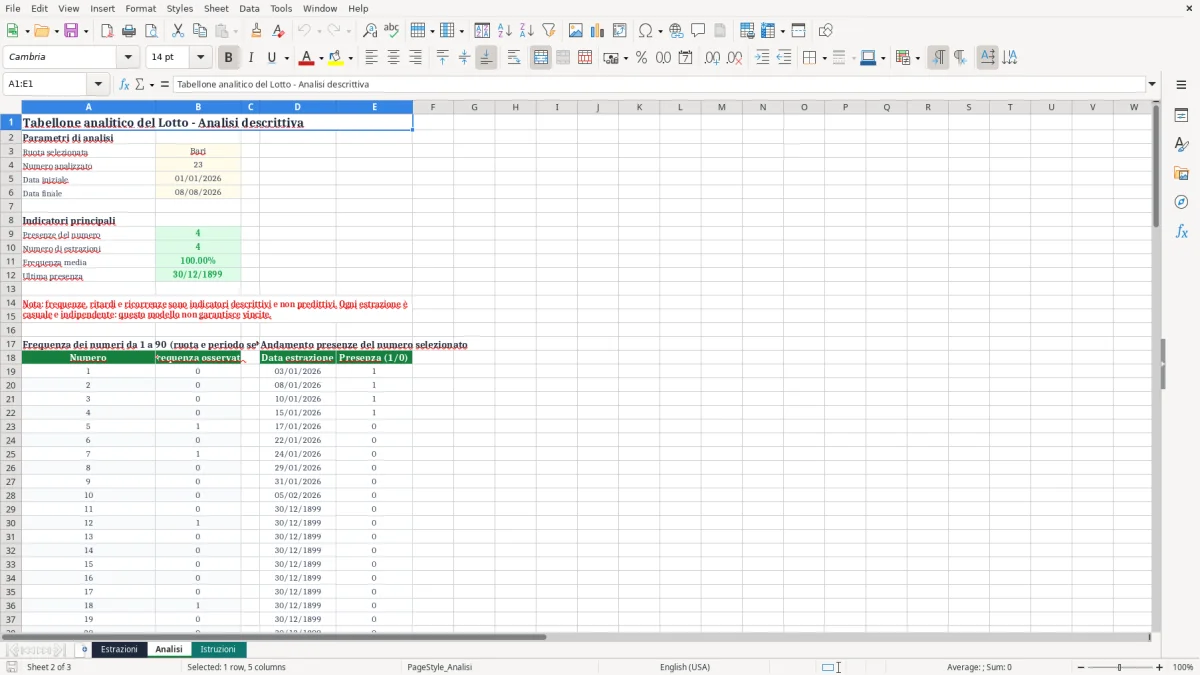Click the Sort Ascending icon

(x=505, y=31)
